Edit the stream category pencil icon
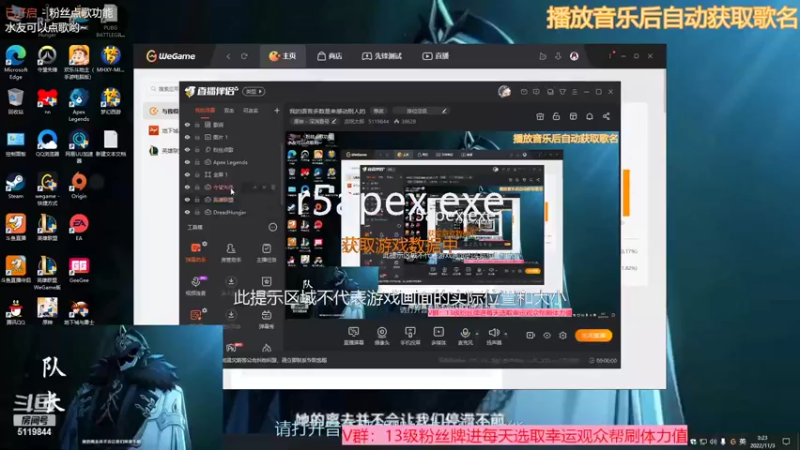The height and width of the screenshot is (450, 800). pos(334,121)
